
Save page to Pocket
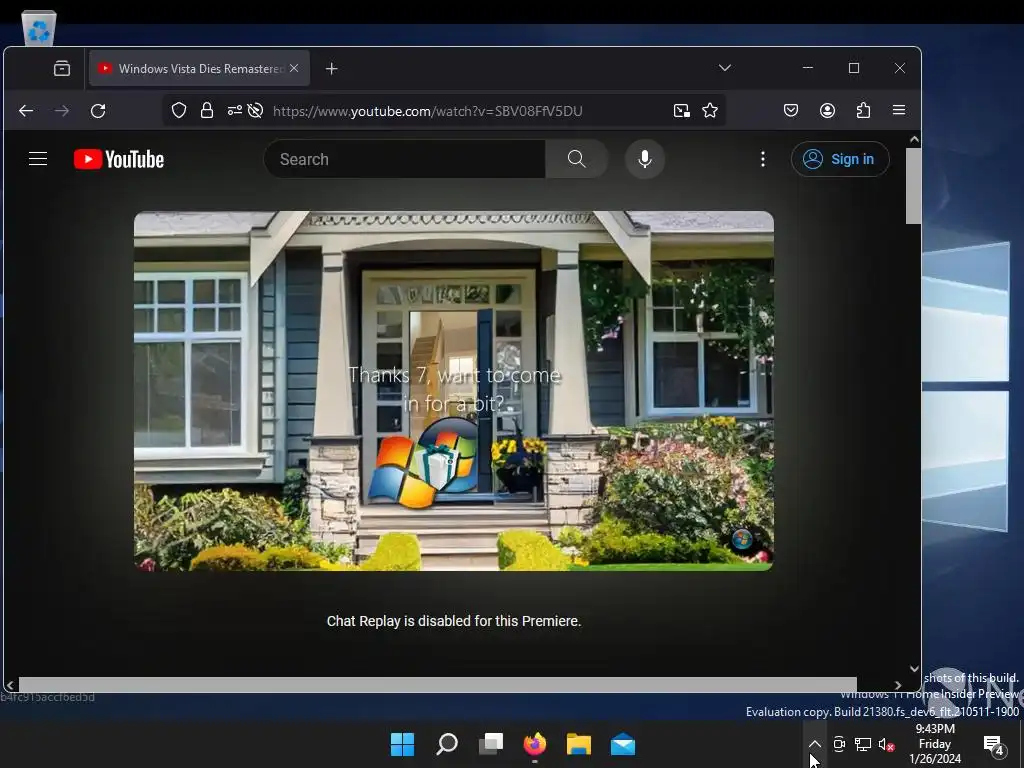pyautogui.click(x=791, y=110)
